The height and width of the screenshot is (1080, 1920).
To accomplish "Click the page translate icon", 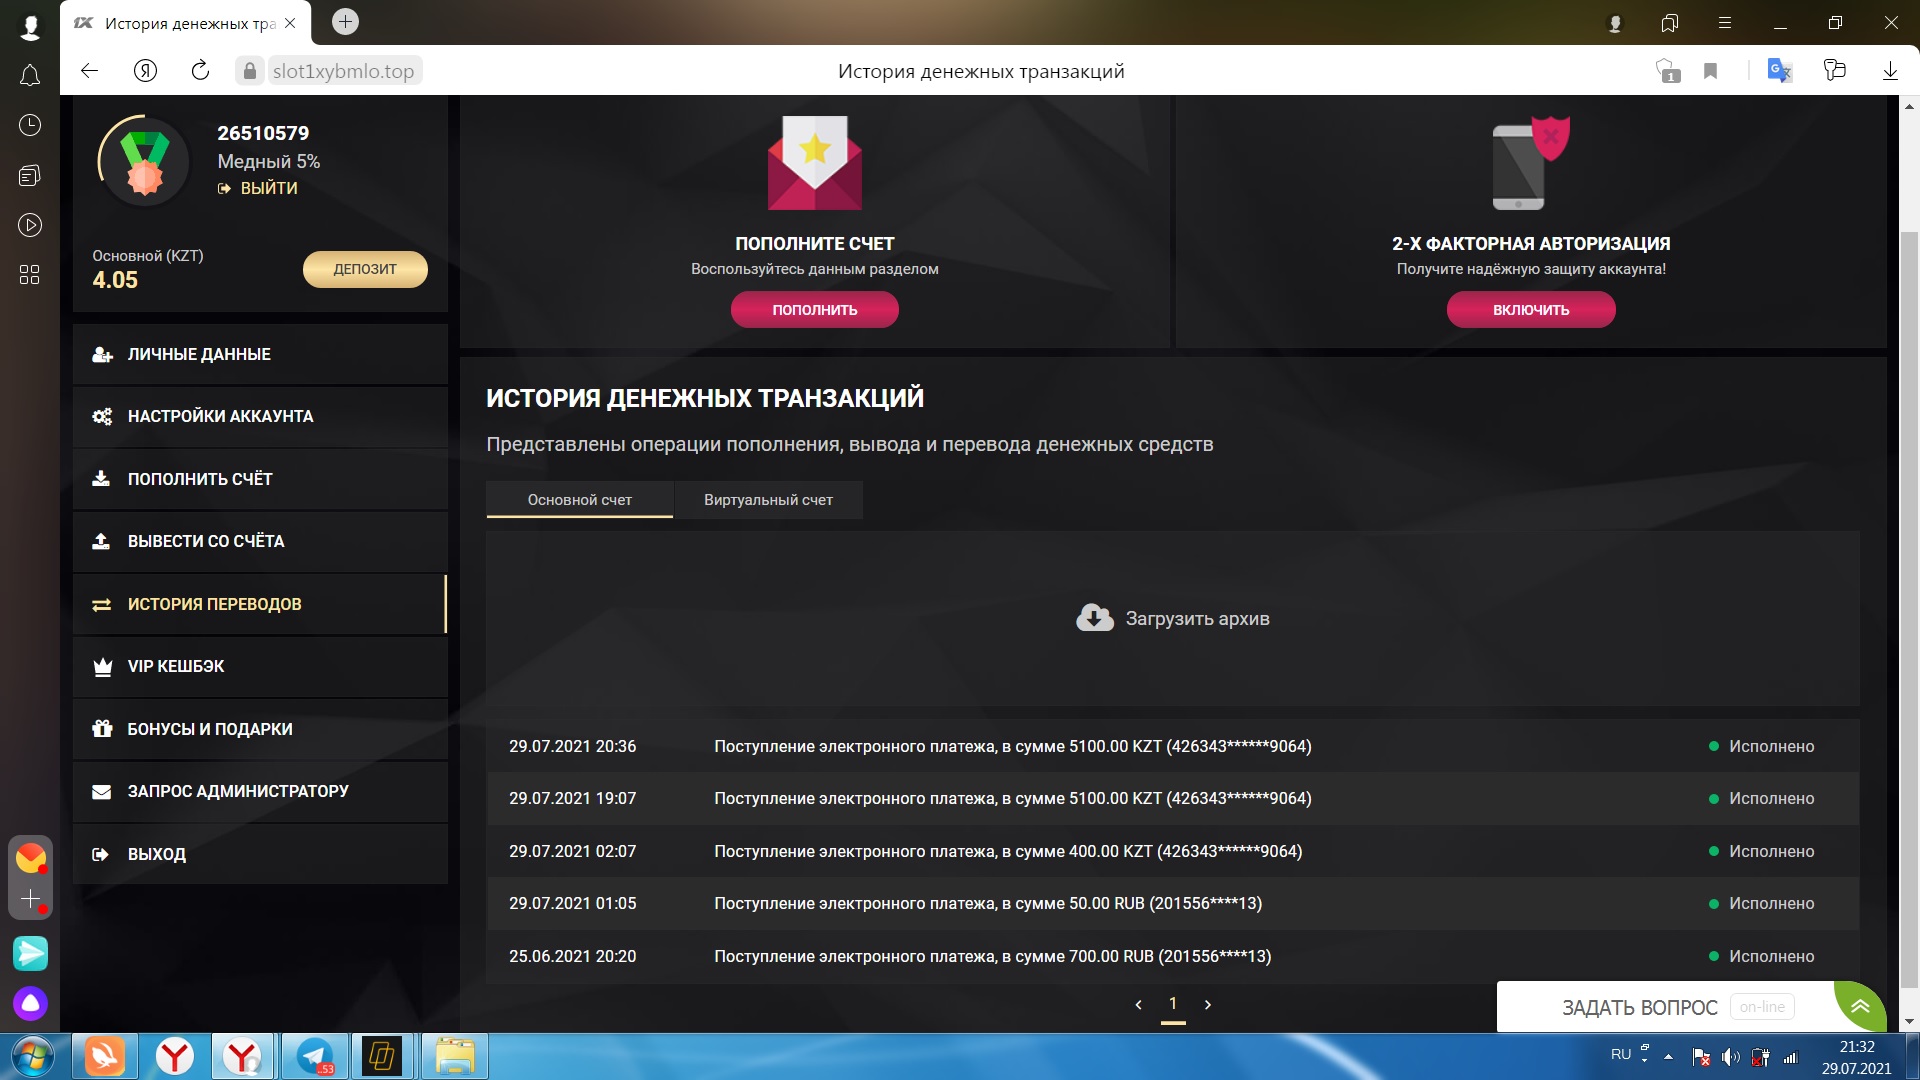I will coord(1779,71).
